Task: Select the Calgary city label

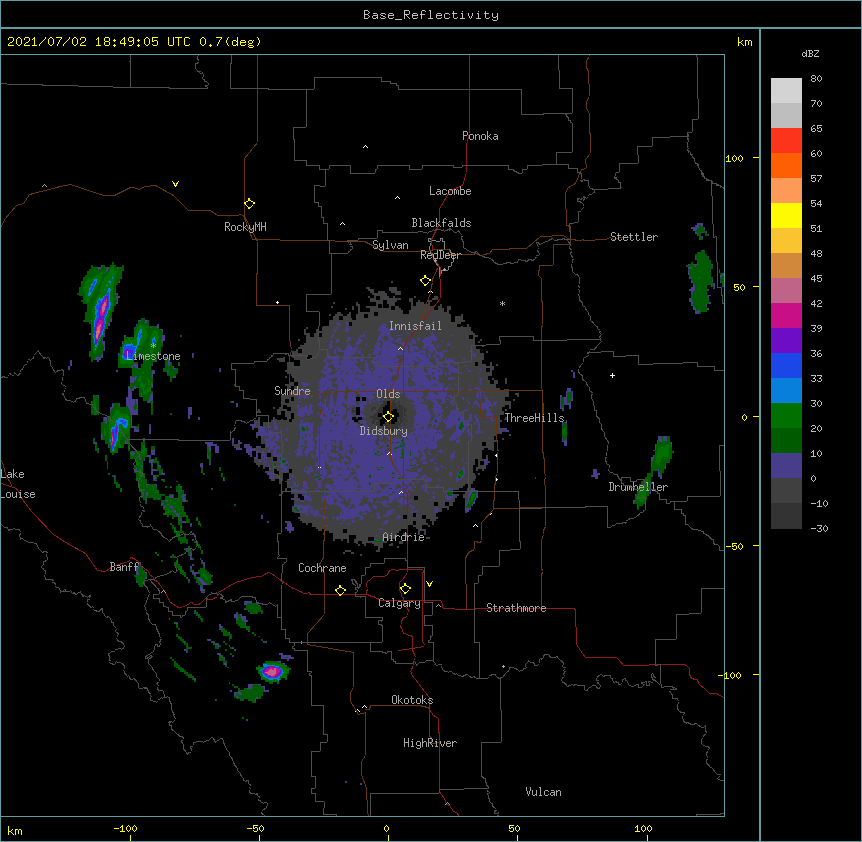Action: tap(399, 603)
